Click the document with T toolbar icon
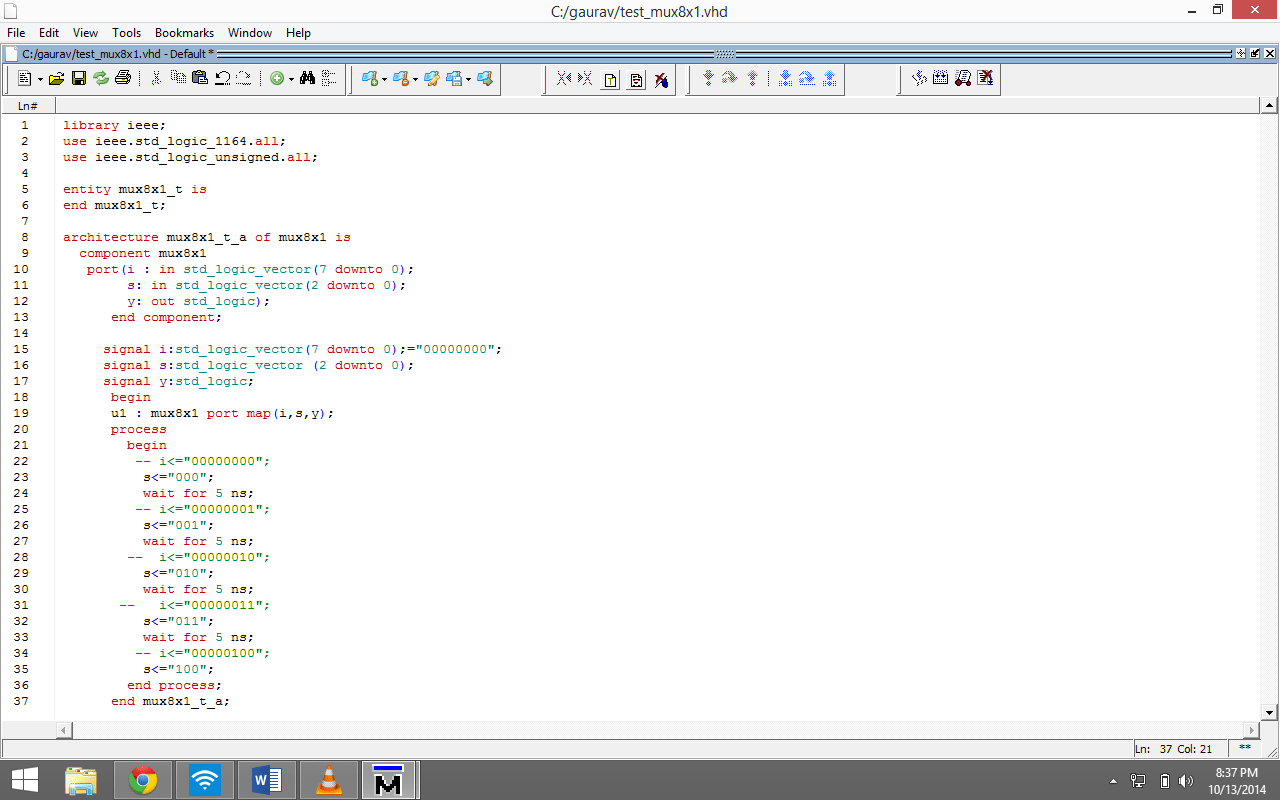Viewport: 1280px width, 800px height. click(610, 79)
